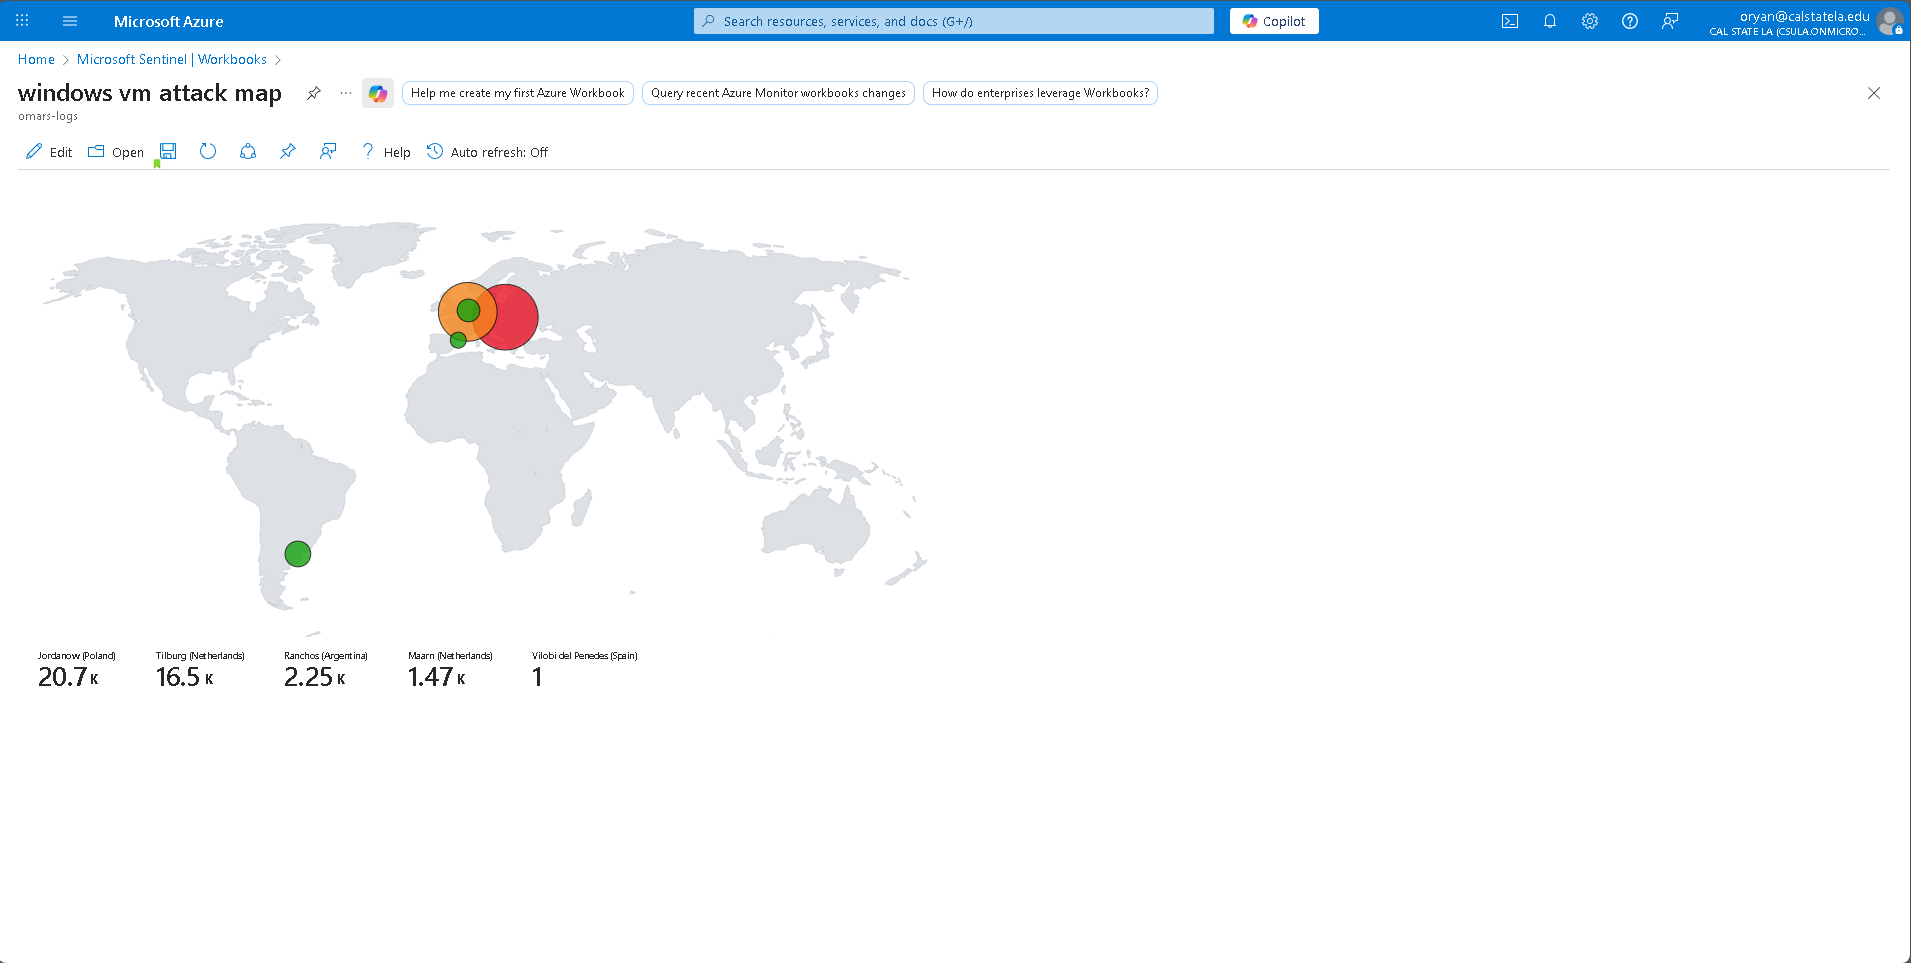Open portal settings gear
1911x963 pixels.
(1590, 21)
